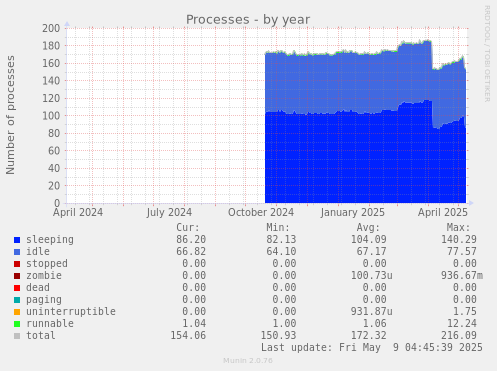Click the 'Munin 2.0.76' version text

tap(248, 361)
